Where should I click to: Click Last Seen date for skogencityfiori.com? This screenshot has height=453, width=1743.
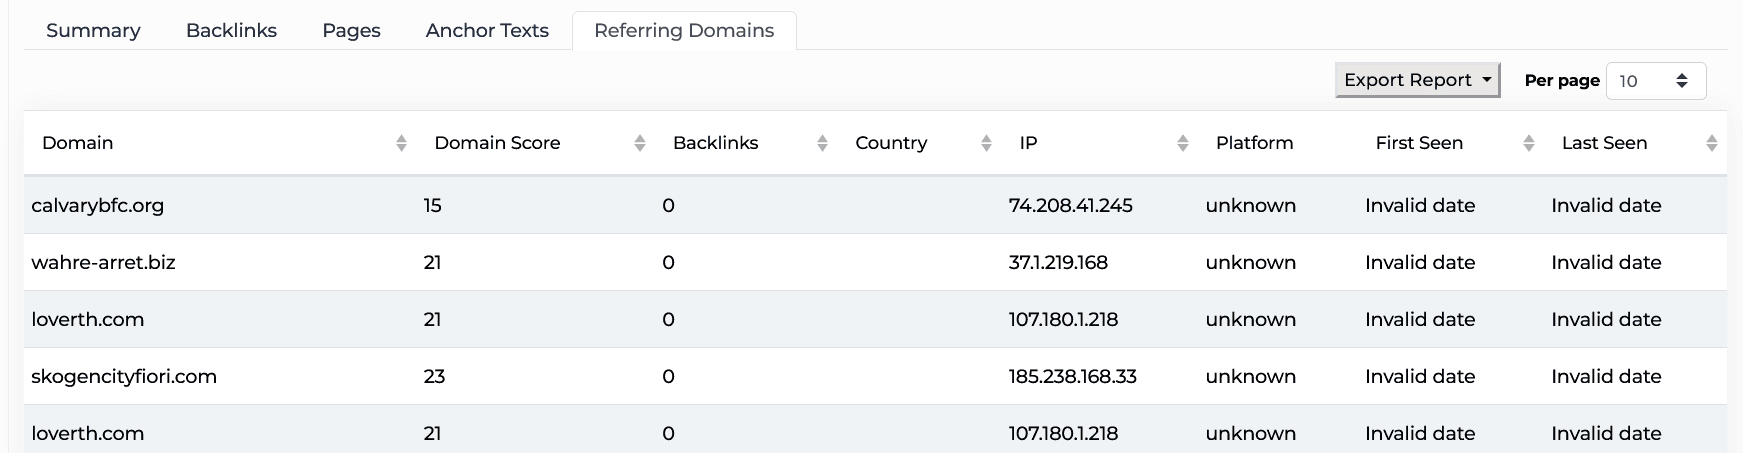[1606, 376]
